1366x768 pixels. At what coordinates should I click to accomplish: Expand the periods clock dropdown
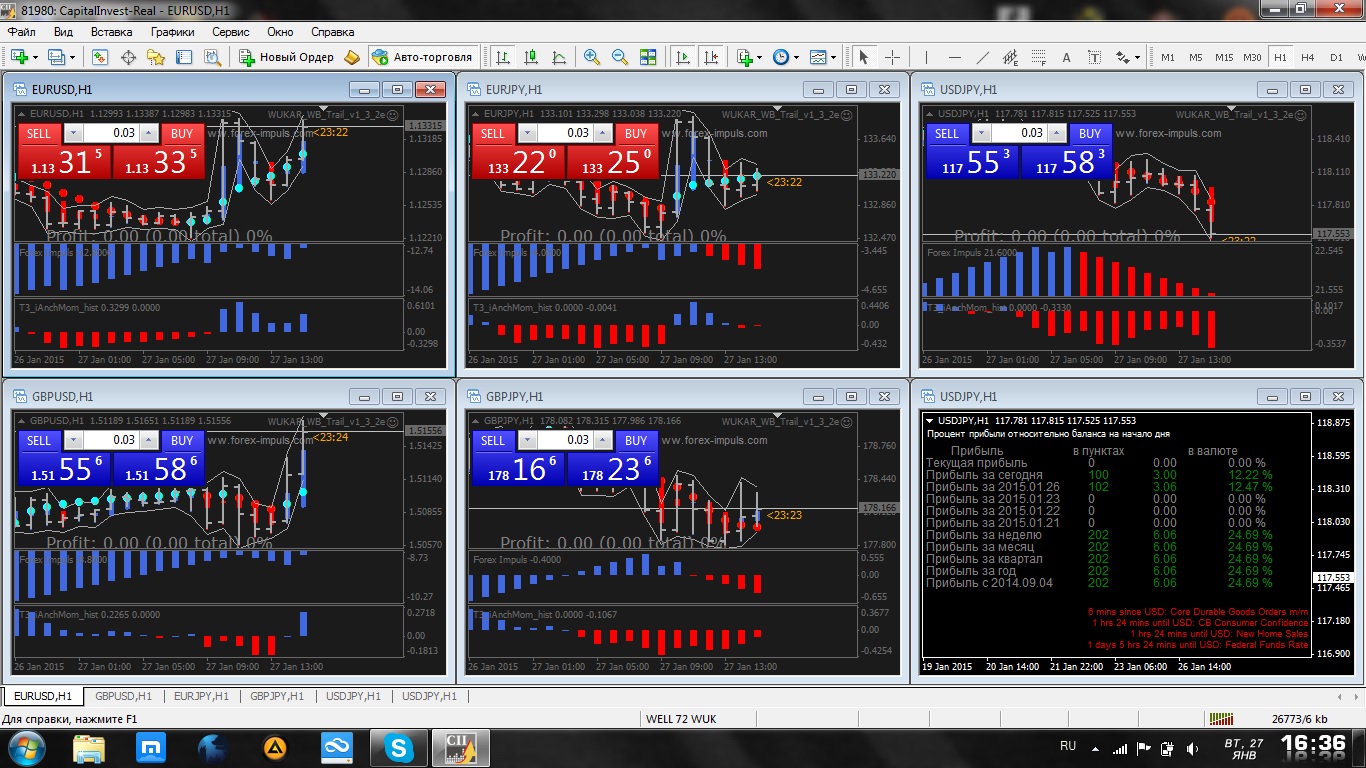[797, 57]
